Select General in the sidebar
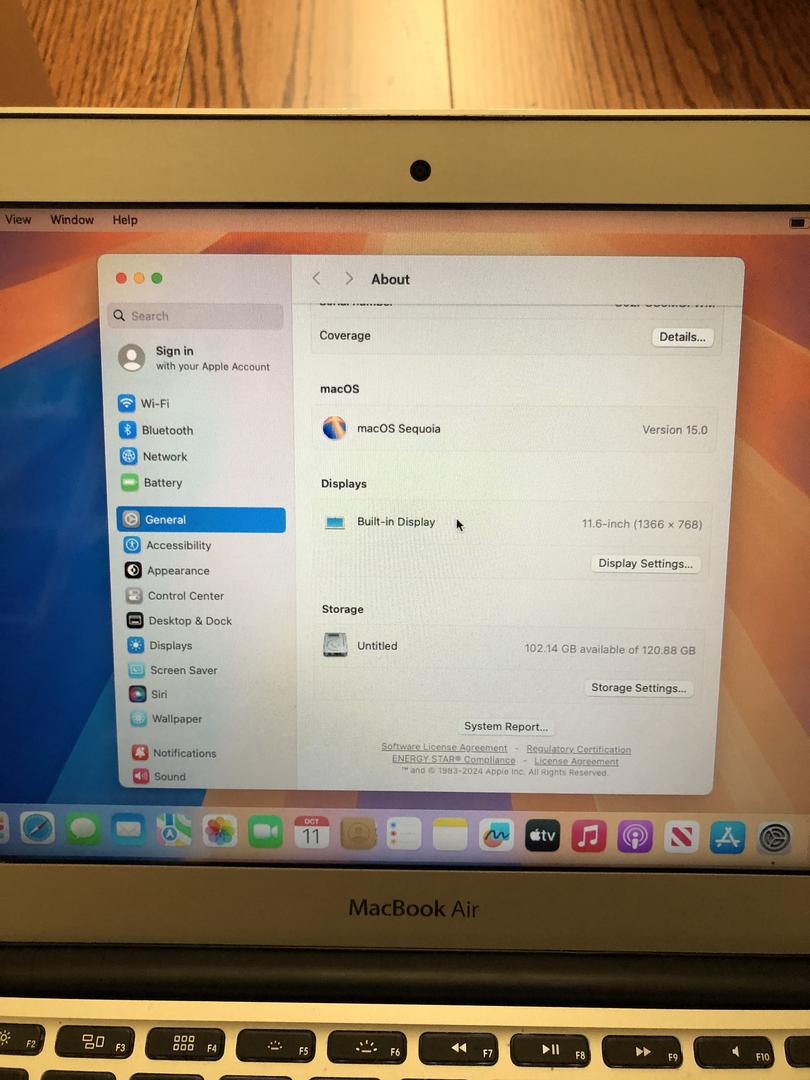The height and width of the screenshot is (1080, 810). (x=200, y=519)
